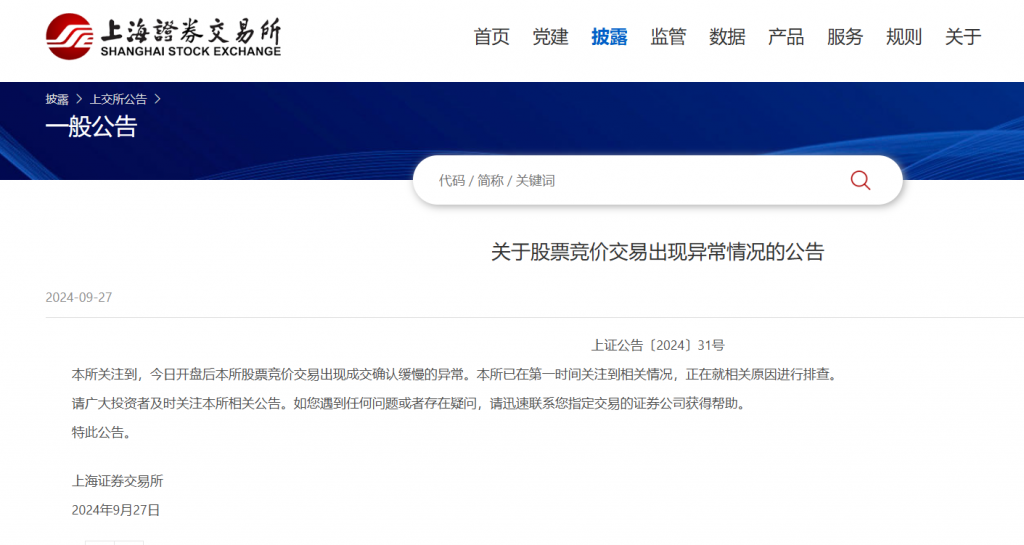Open the 监管 menu item

tap(668, 37)
